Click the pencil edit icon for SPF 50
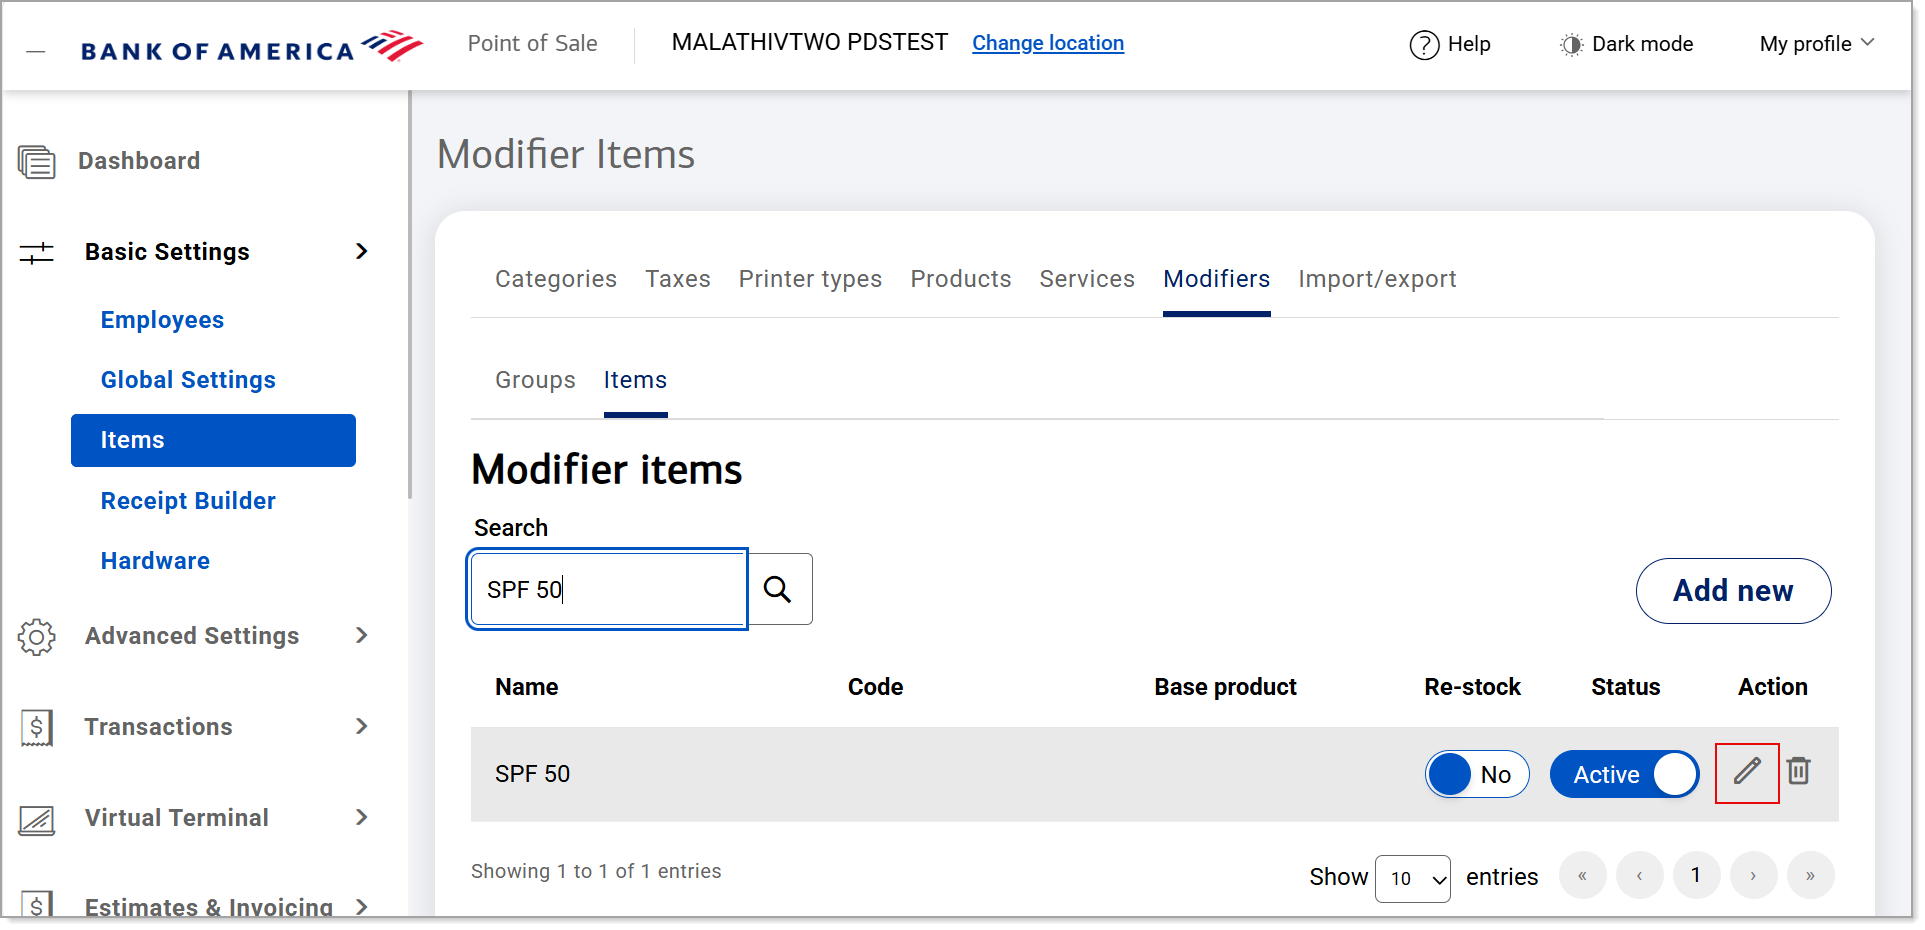1925x930 pixels. tap(1747, 772)
